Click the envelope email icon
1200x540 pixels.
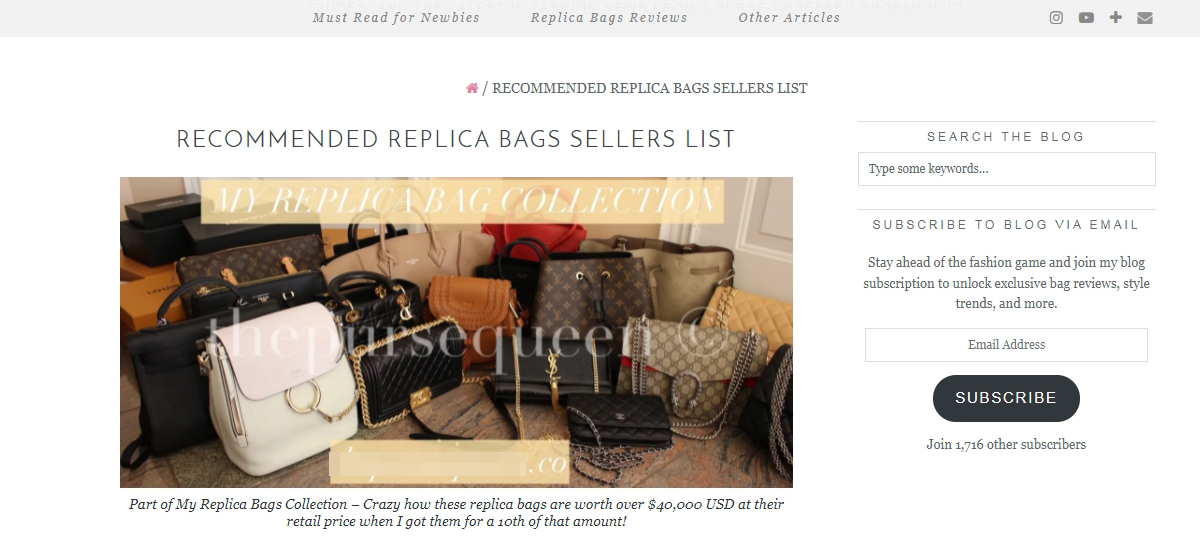[x=1145, y=17]
